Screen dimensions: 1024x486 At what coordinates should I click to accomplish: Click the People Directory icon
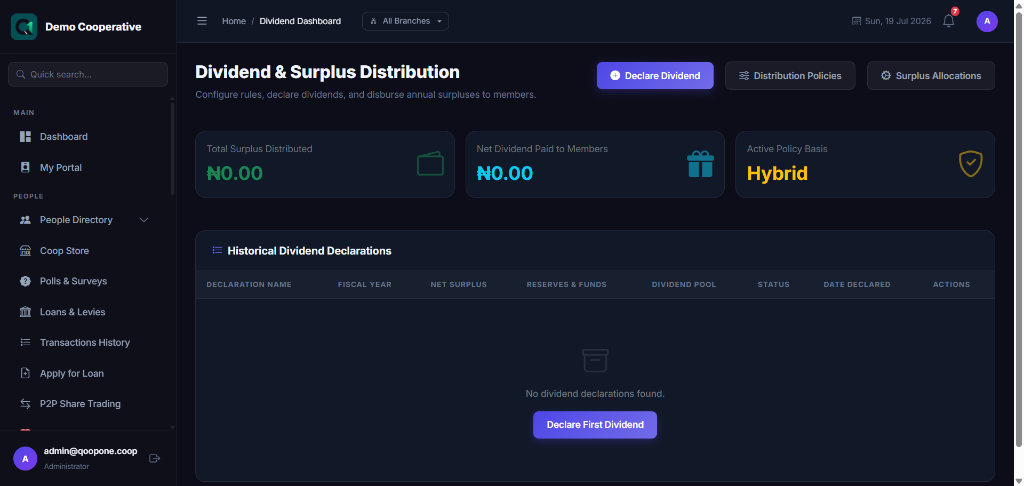(25, 220)
